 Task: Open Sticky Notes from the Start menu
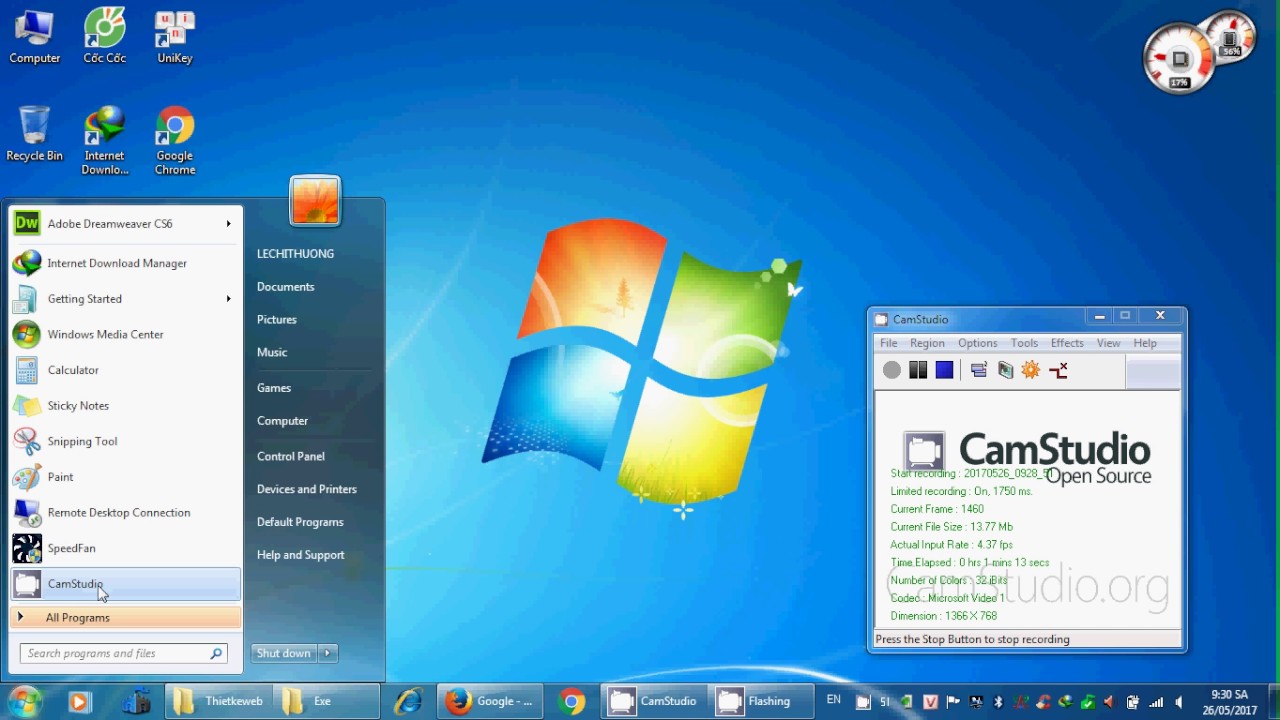[x=125, y=406]
